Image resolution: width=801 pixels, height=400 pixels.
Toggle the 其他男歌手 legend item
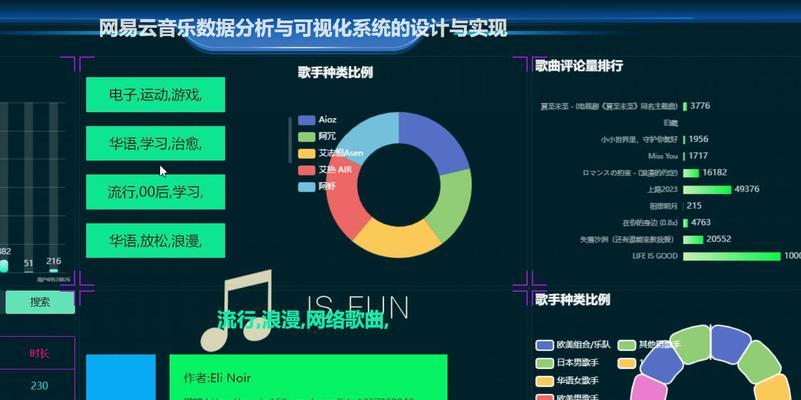(649, 345)
